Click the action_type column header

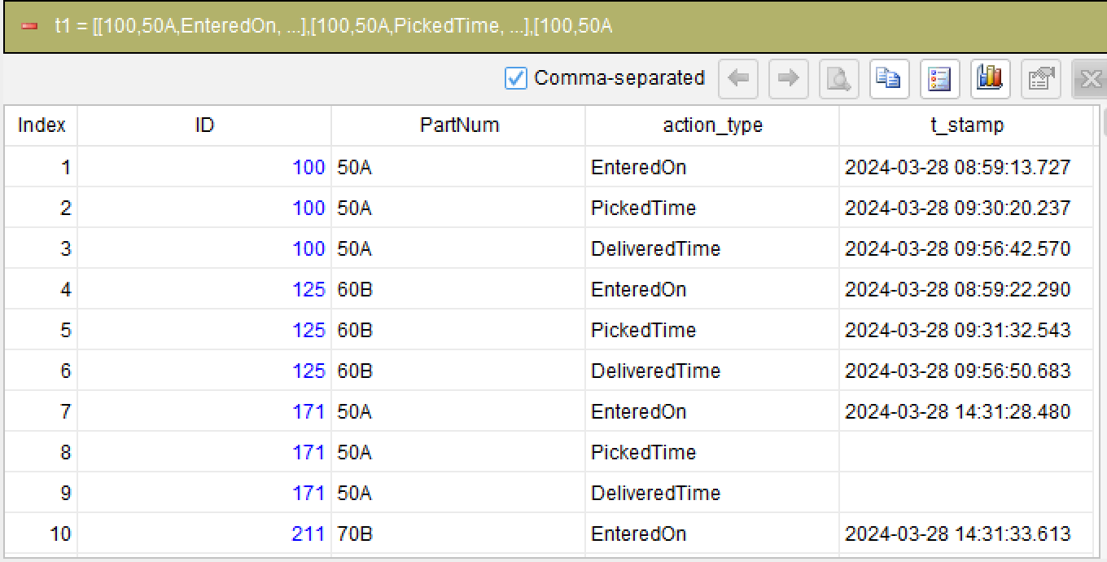[712, 126]
